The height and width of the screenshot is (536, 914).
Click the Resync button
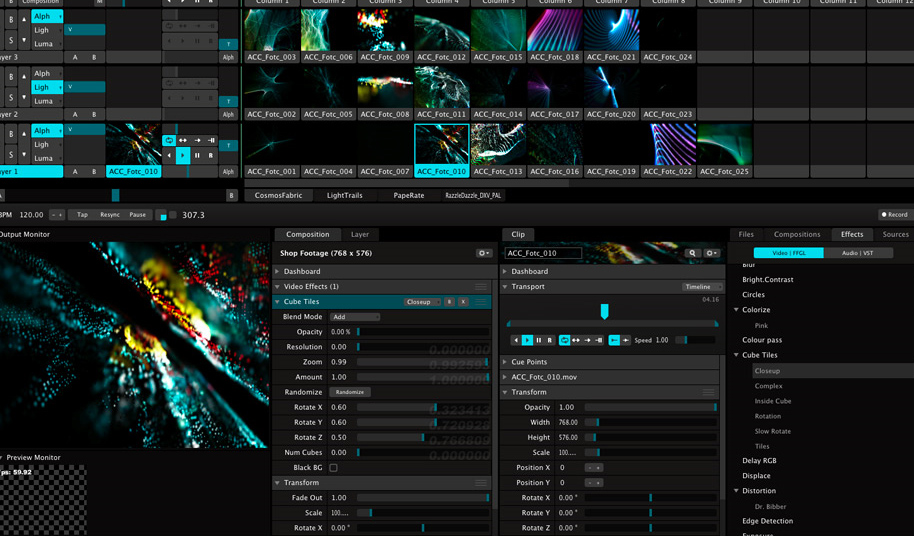[110, 215]
